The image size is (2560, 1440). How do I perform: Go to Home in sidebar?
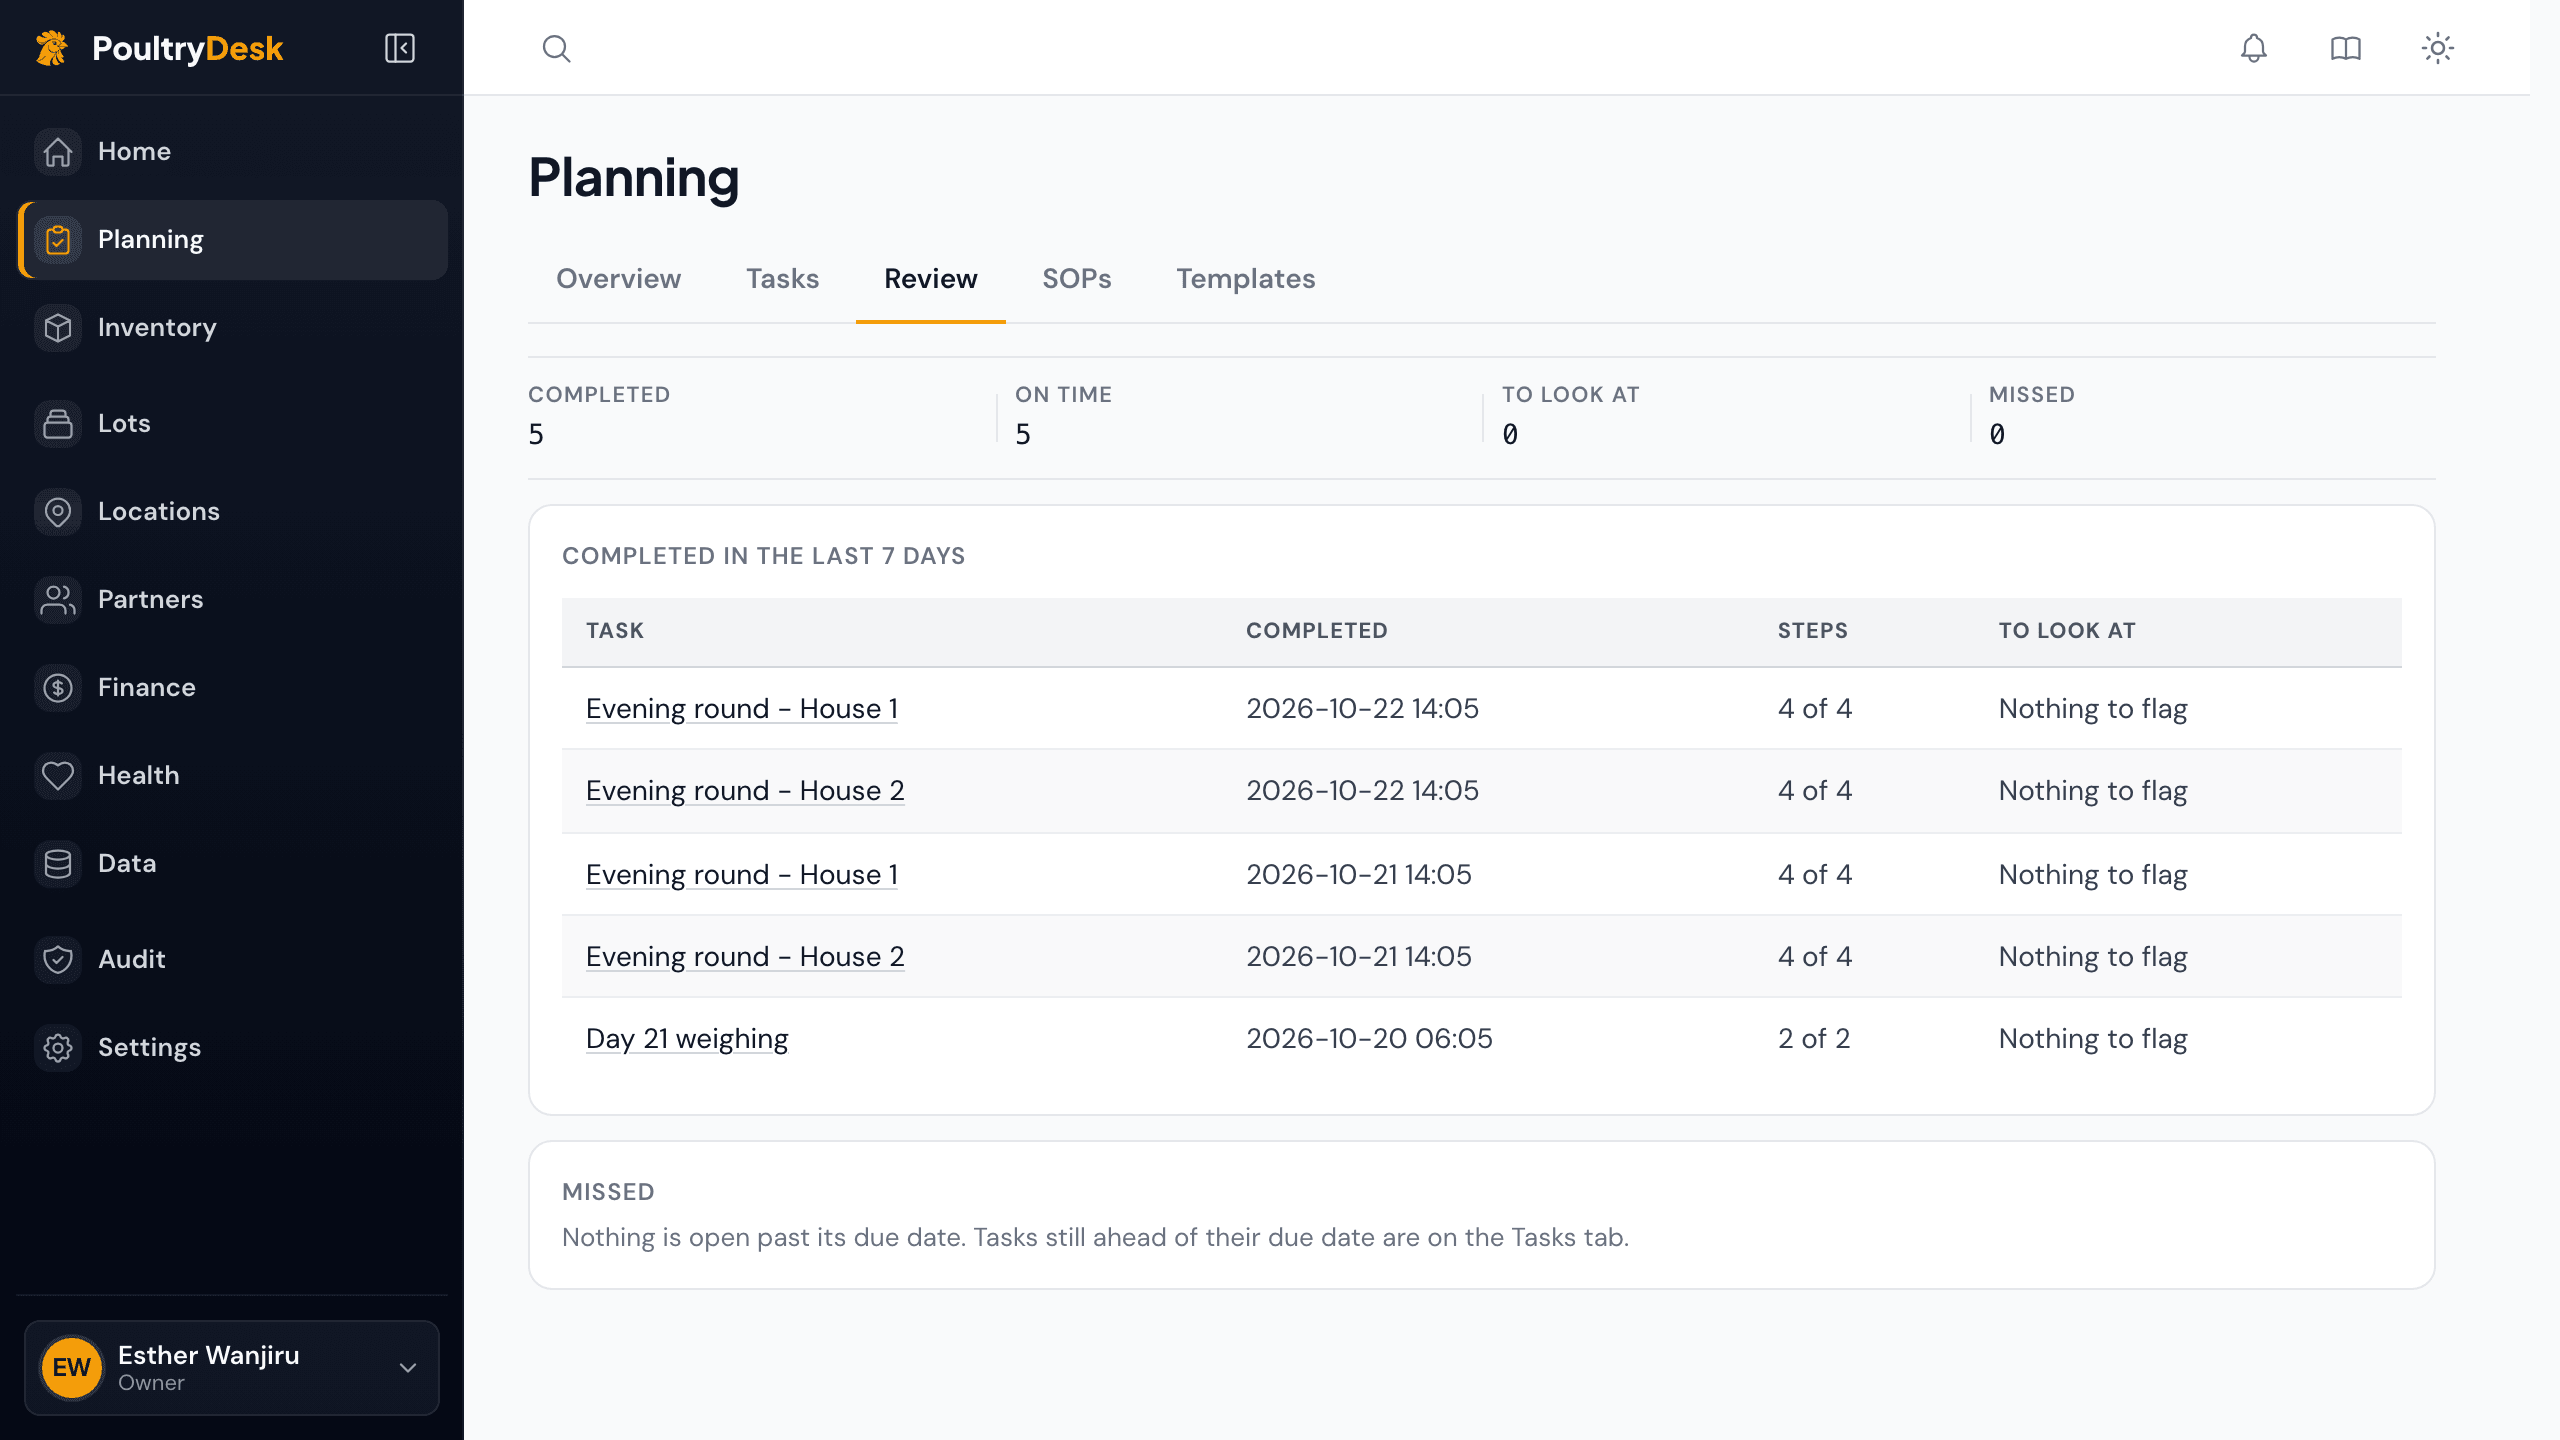coord(232,151)
